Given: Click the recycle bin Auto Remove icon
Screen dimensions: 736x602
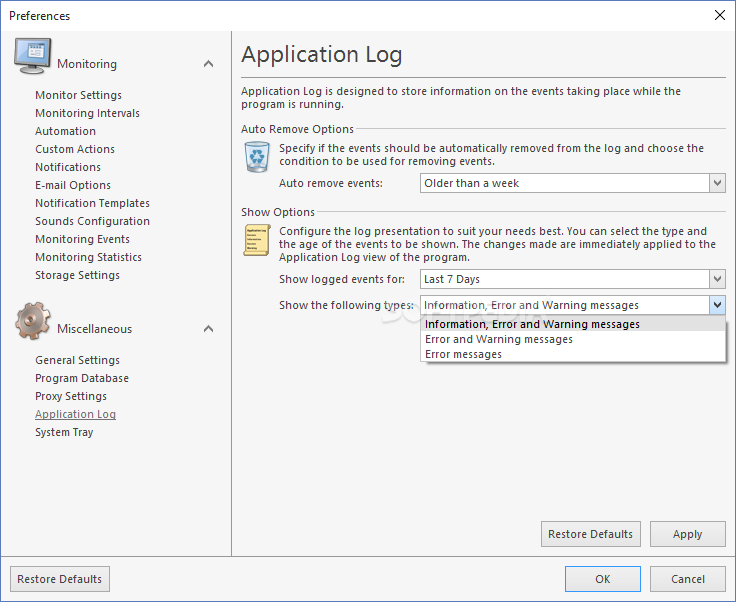Looking at the screenshot, I should 257,157.
